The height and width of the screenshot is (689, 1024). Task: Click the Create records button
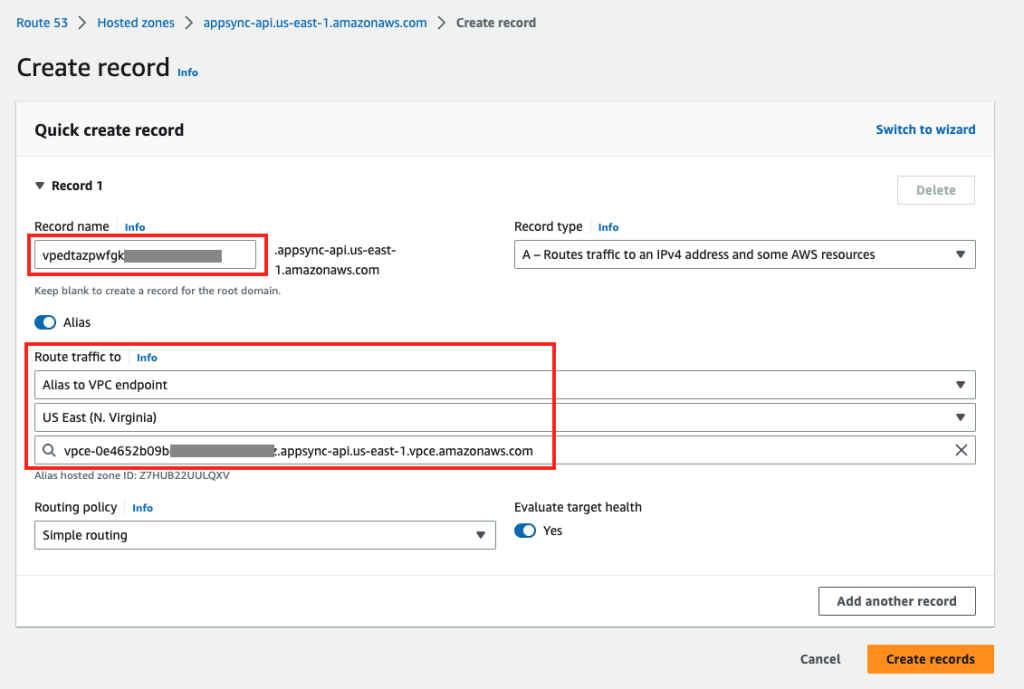(x=930, y=659)
